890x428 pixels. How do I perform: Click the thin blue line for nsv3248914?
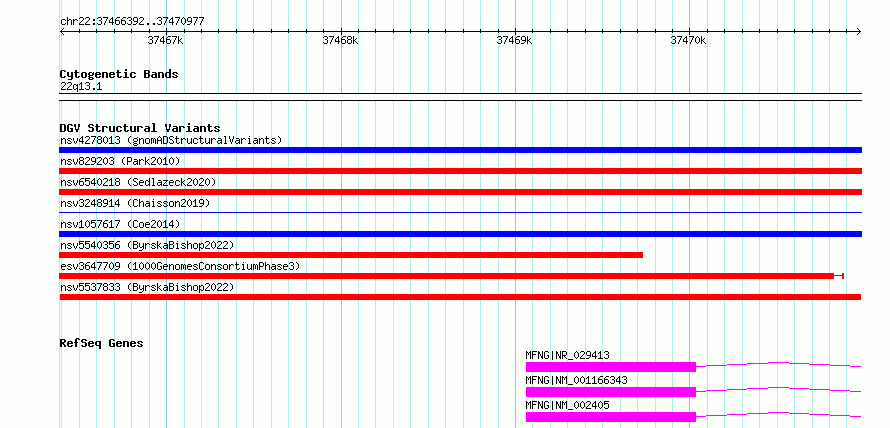(x=460, y=213)
